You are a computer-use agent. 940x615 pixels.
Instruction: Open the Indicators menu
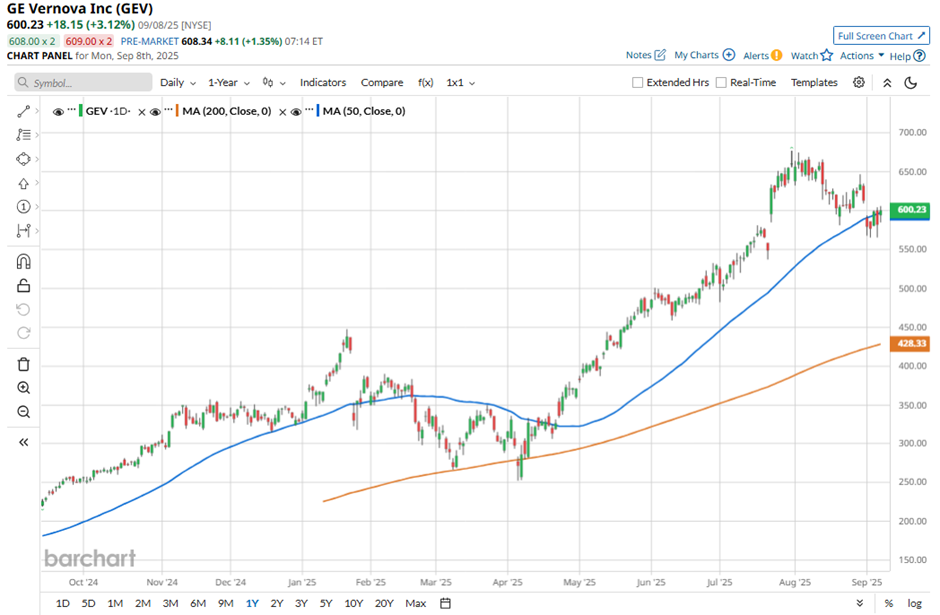point(323,83)
